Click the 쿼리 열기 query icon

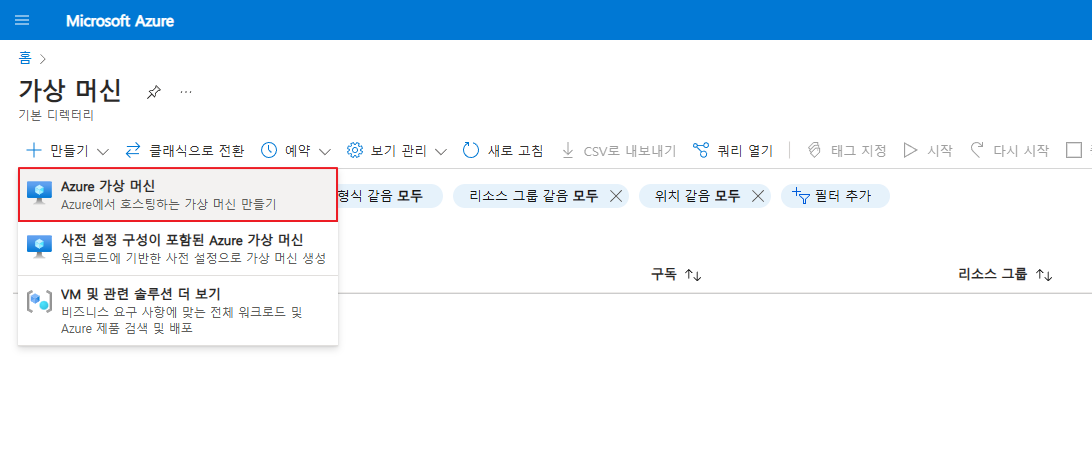pyautogui.click(x=701, y=150)
